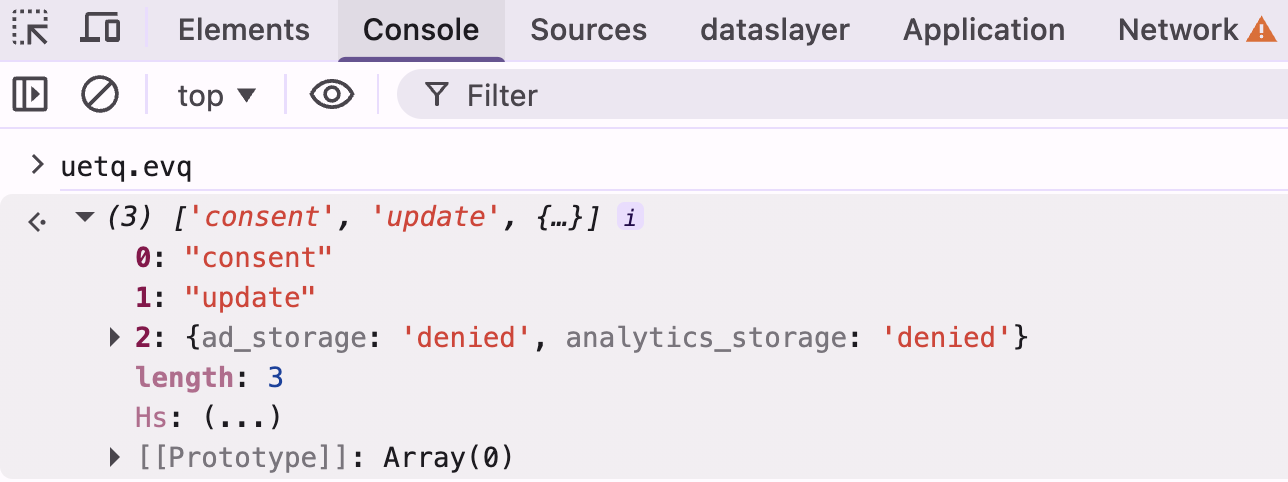Screen dimensions: 1288x482
Task: Expand index 2 object with ad_storage
Action: [115, 338]
